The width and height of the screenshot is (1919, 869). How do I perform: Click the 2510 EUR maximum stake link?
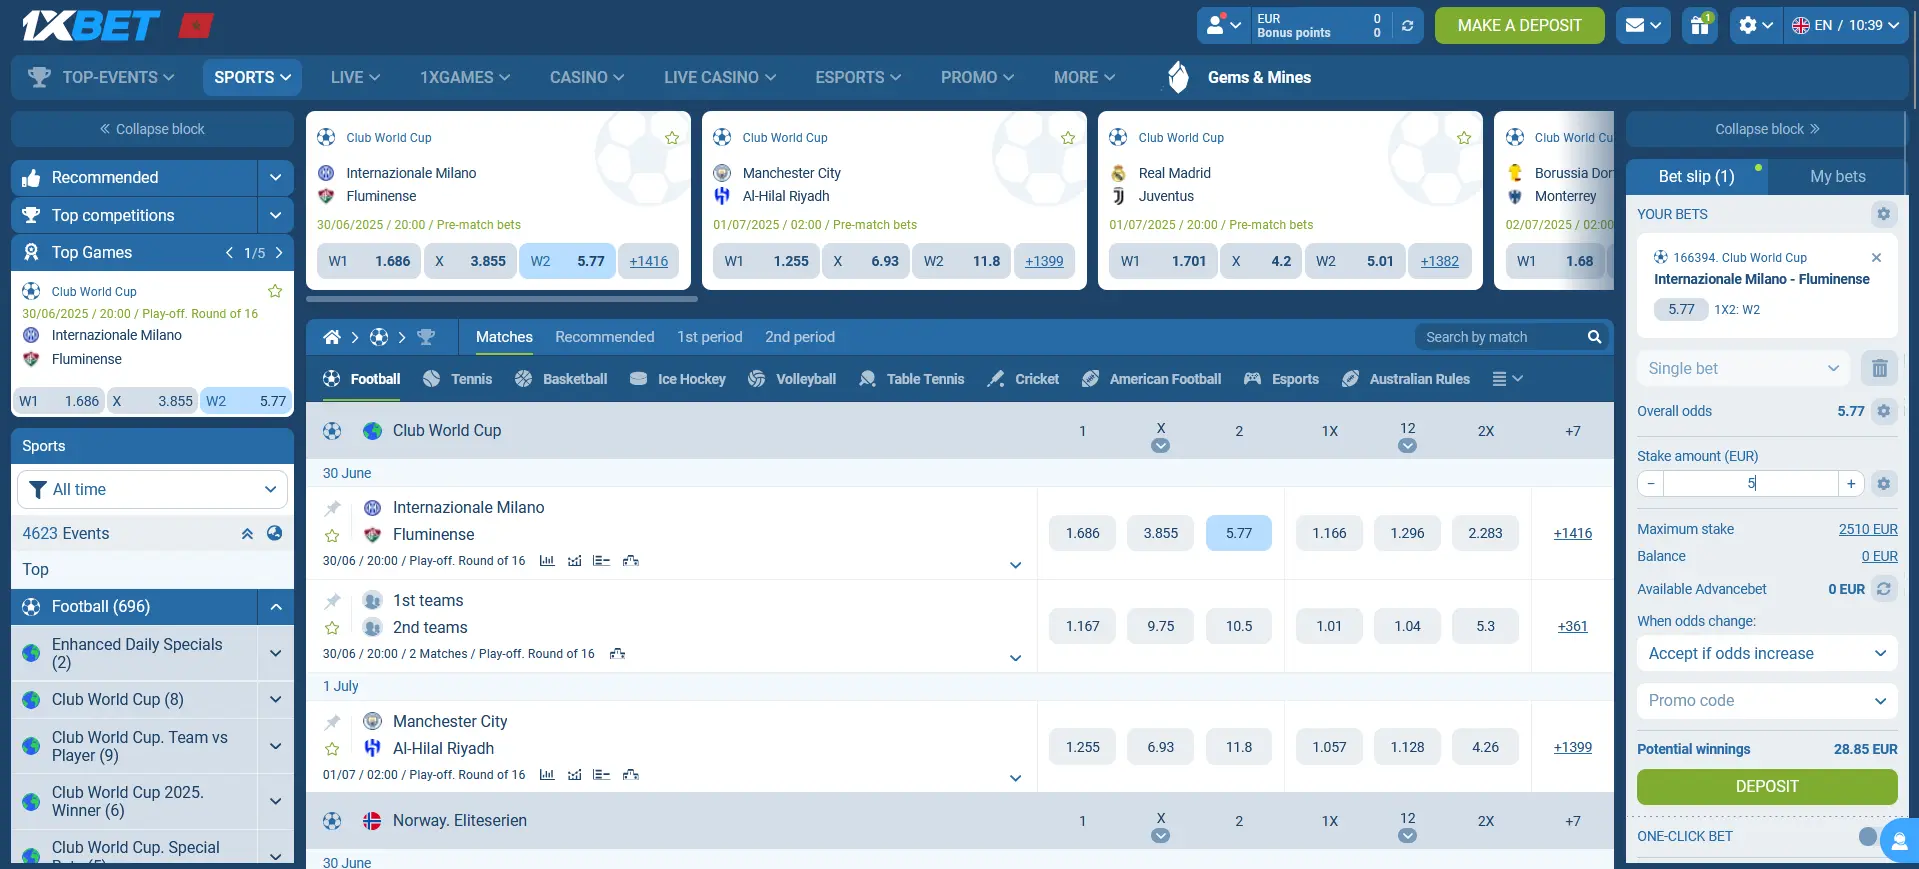[1867, 529]
